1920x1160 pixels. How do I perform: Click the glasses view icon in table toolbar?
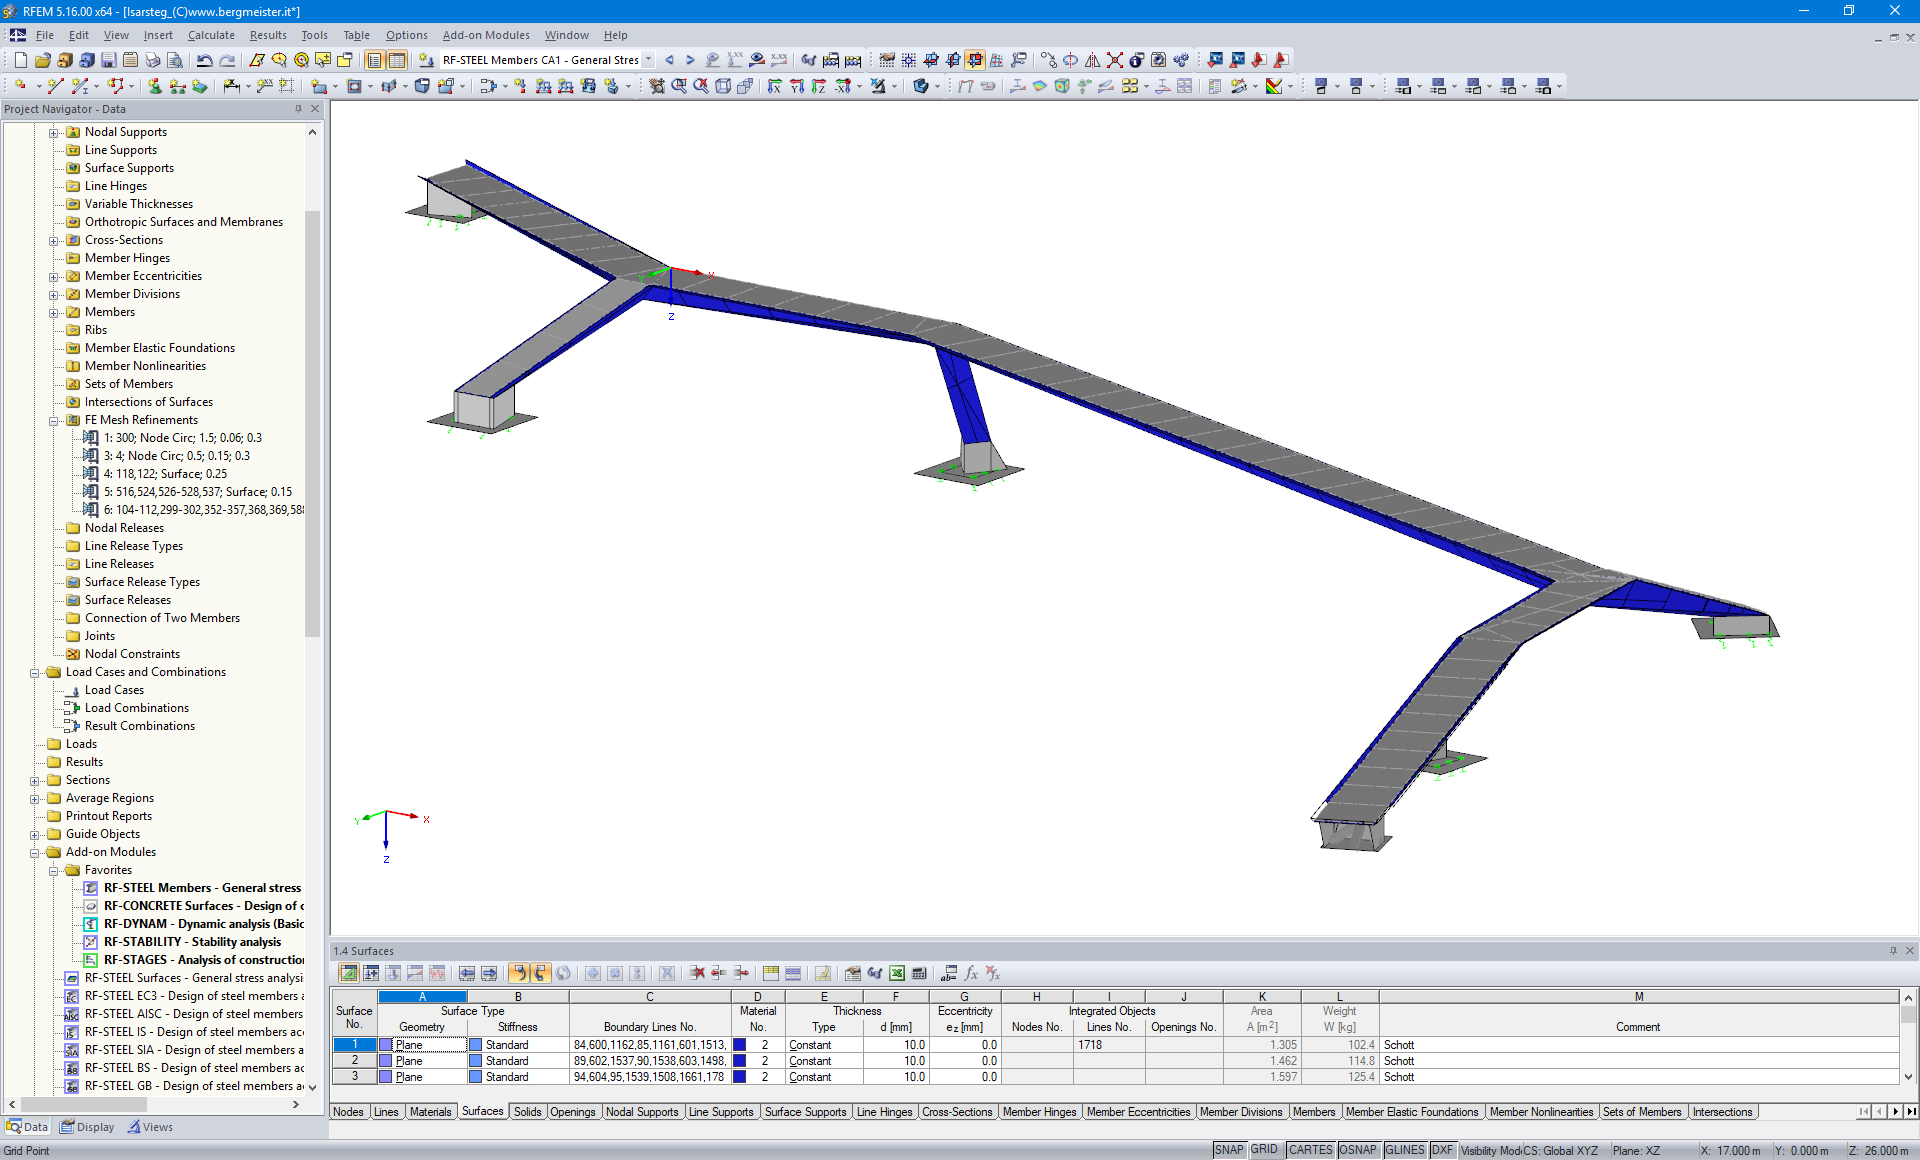[875, 972]
